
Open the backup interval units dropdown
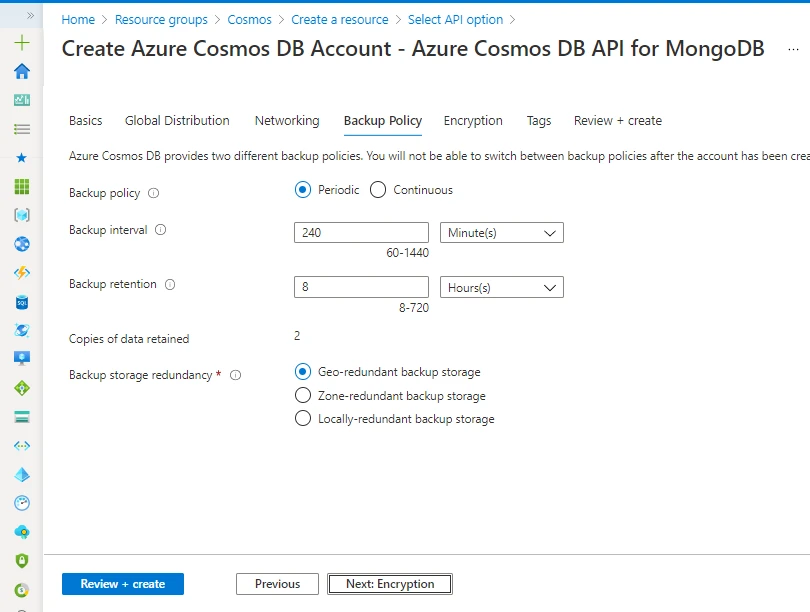501,232
